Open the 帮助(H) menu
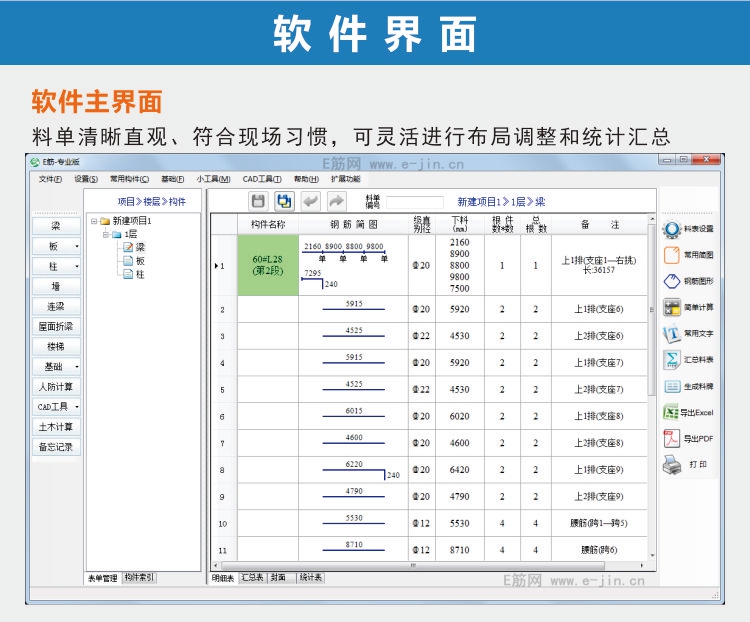This screenshot has height=622, width=750. click(307, 179)
